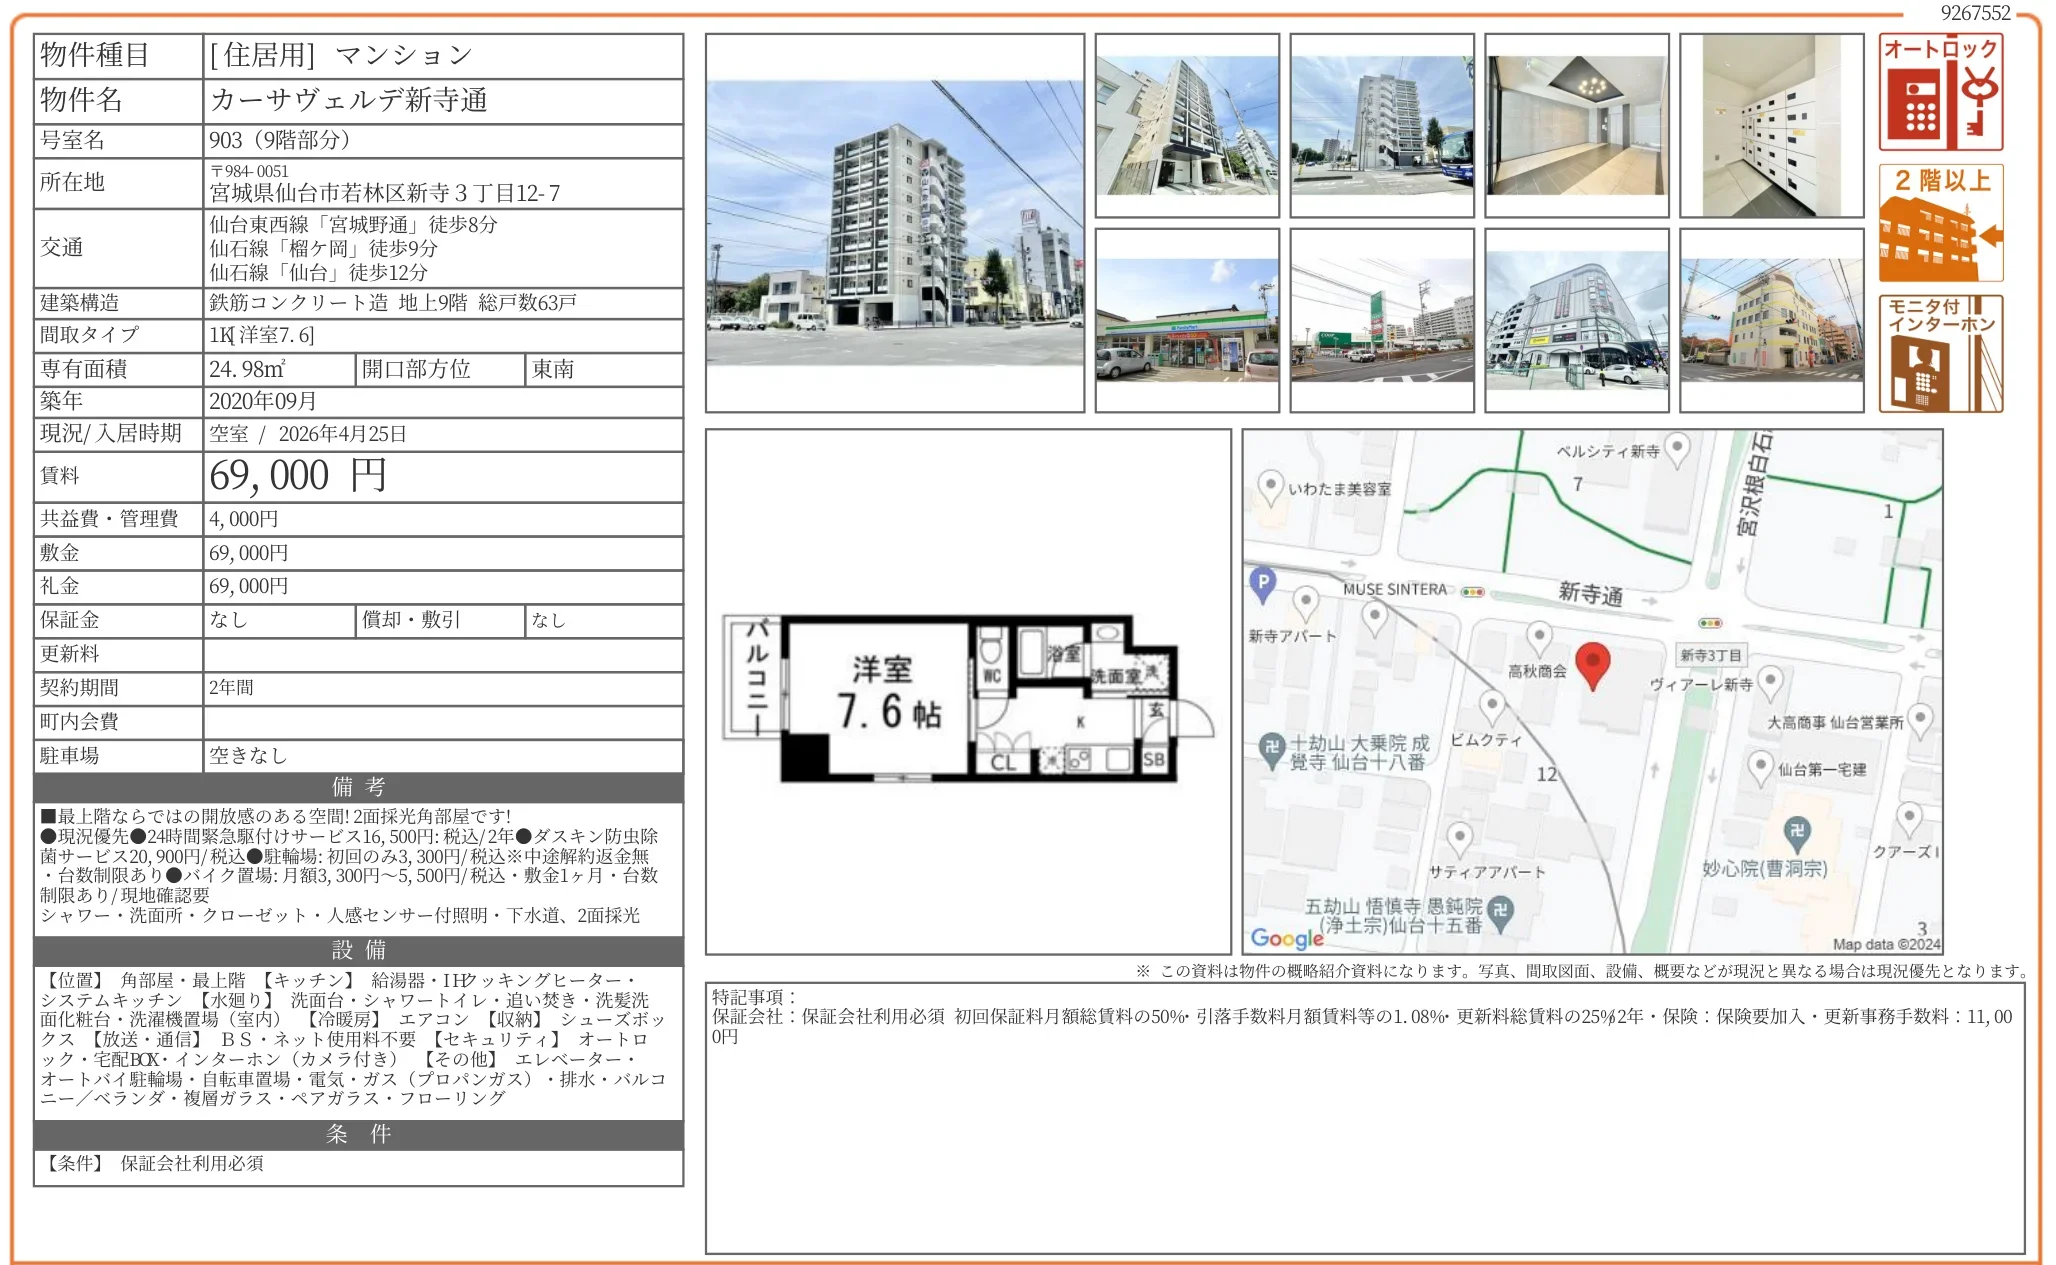Screen dimensions: 2056x1265
Task: Open the low-angle building exterior thumbnail
Action: [x=1187, y=126]
